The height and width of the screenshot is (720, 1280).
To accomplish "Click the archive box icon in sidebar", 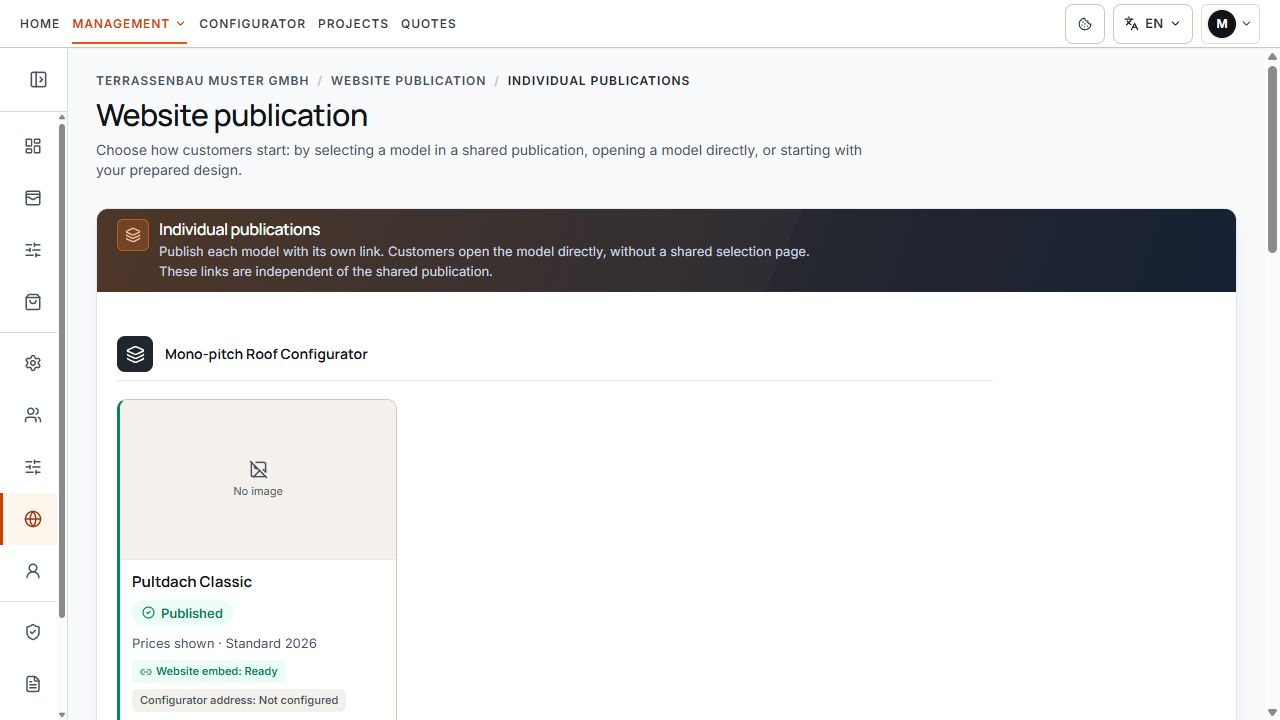I will click(x=33, y=198).
